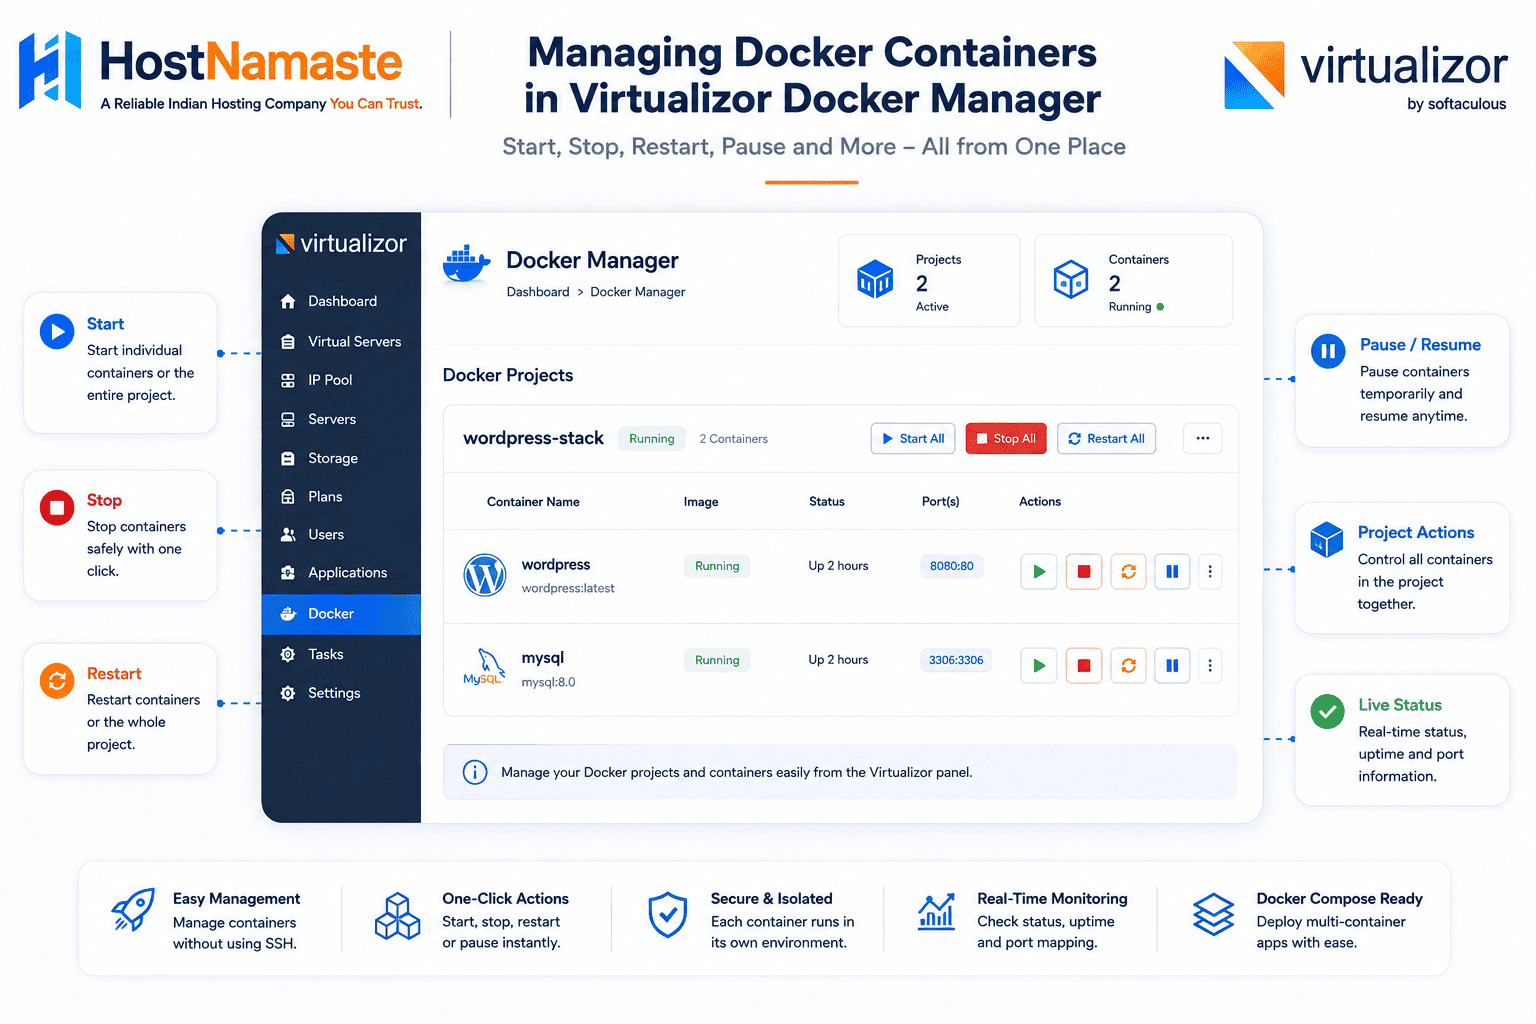Pause the wordpress container

coord(1172,572)
